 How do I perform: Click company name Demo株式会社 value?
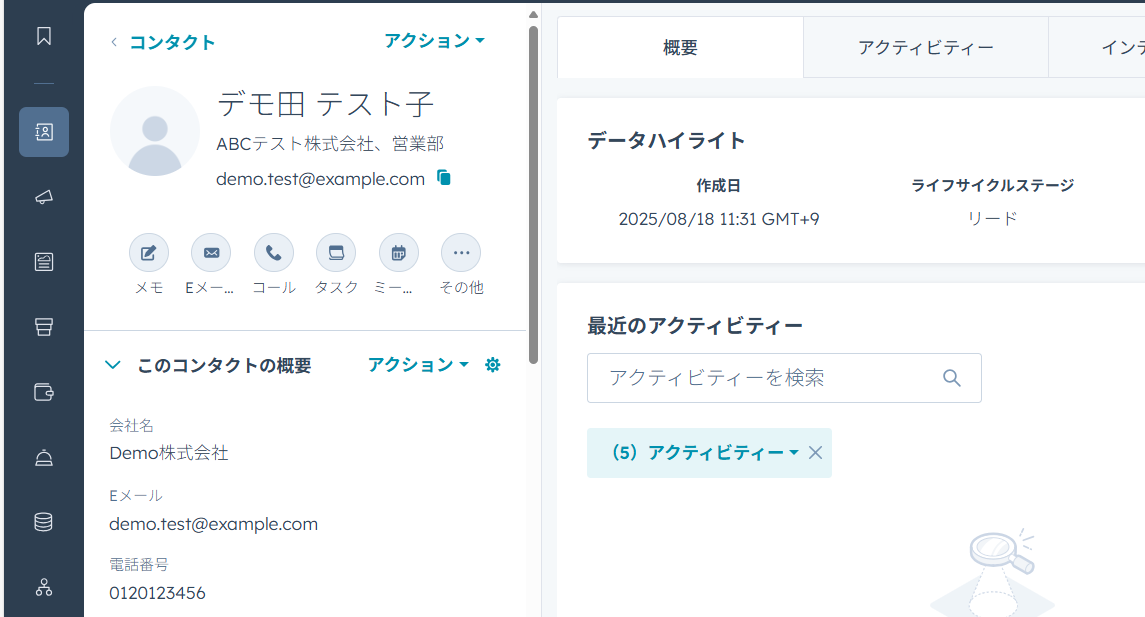coord(169,453)
